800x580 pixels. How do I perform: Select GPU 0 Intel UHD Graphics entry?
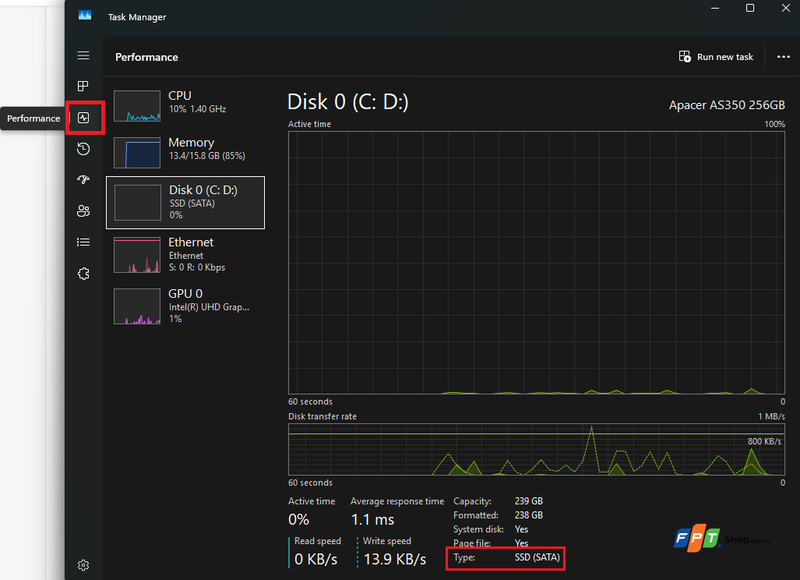(185, 306)
